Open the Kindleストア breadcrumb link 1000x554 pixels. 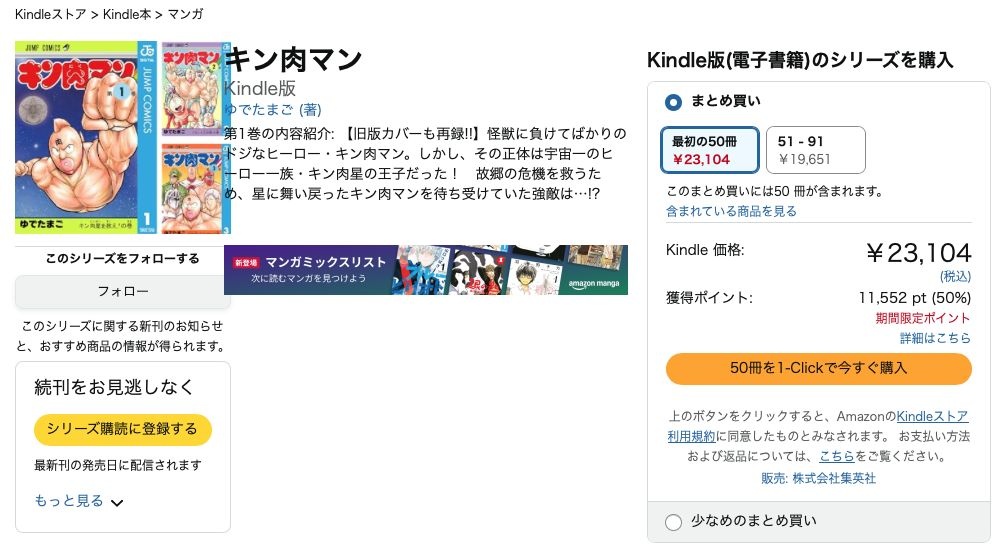[50, 14]
